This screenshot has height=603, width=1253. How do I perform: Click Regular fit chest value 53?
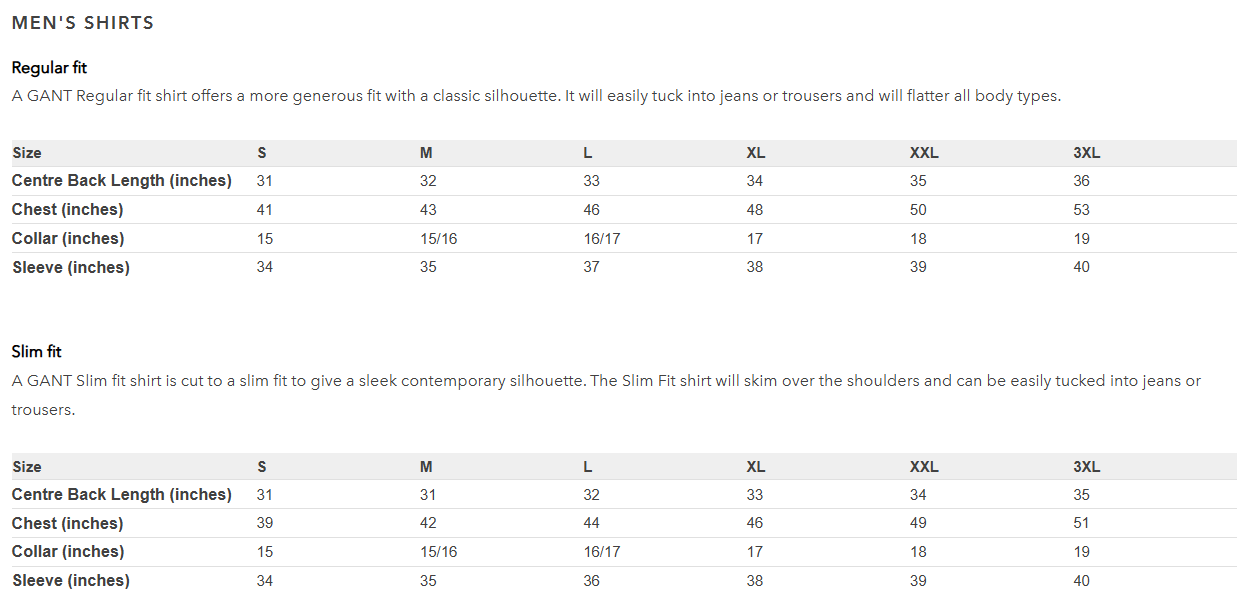[1081, 210]
